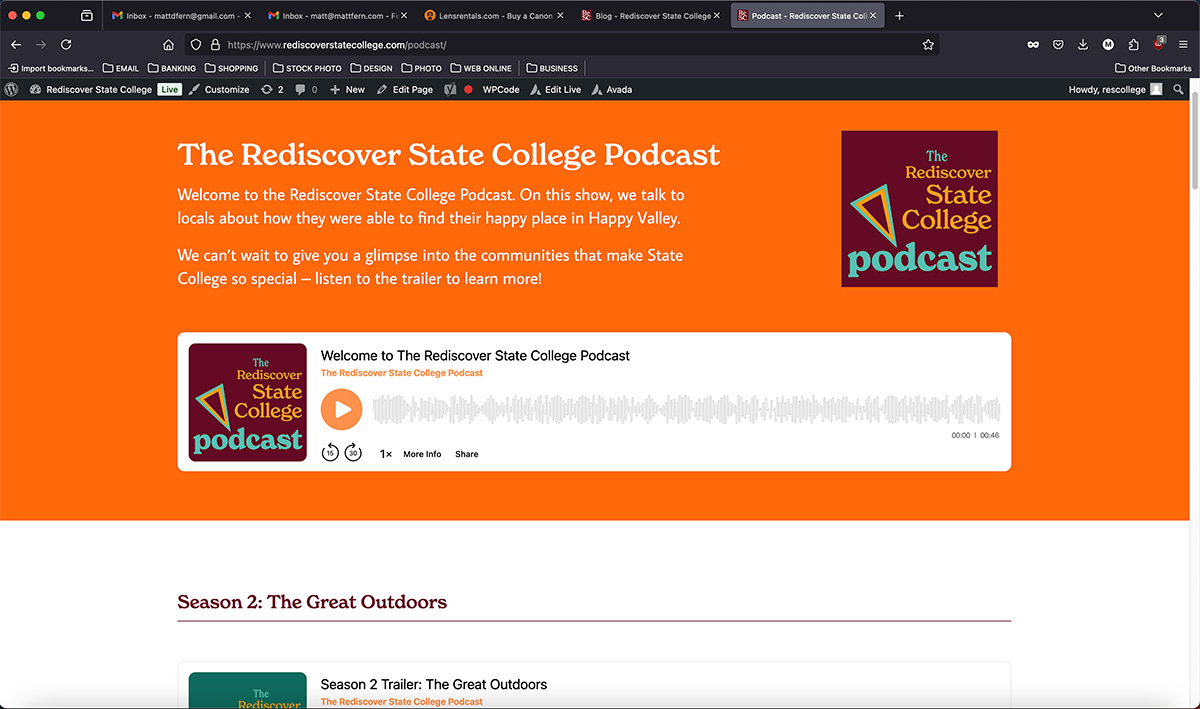The width and height of the screenshot is (1200, 709).
Task: Click the browser back arrow
Action: click(16, 45)
